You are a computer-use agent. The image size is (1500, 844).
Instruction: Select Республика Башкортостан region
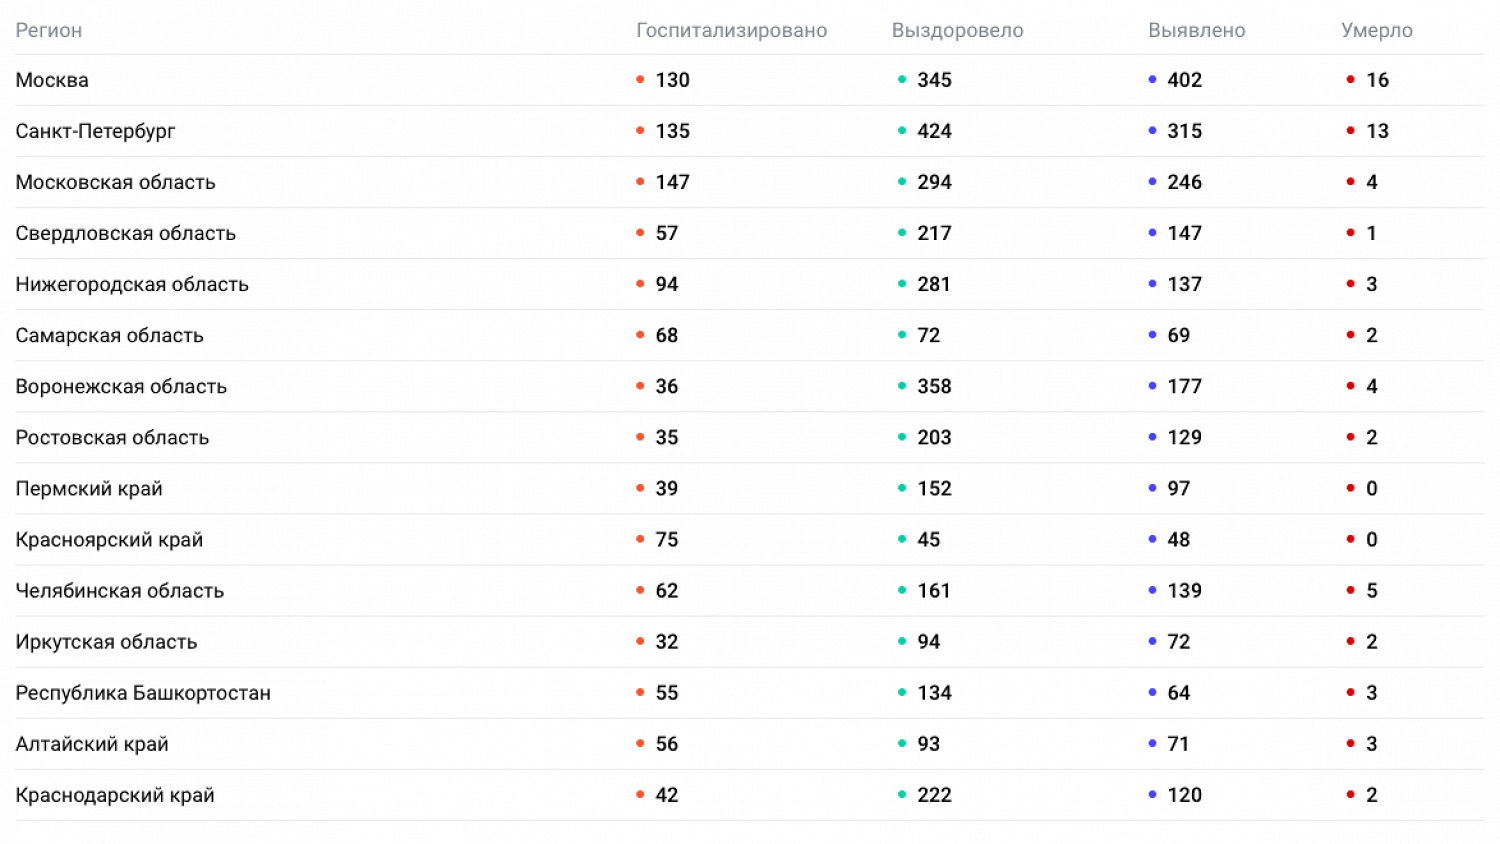pyautogui.click(x=143, y=693)
